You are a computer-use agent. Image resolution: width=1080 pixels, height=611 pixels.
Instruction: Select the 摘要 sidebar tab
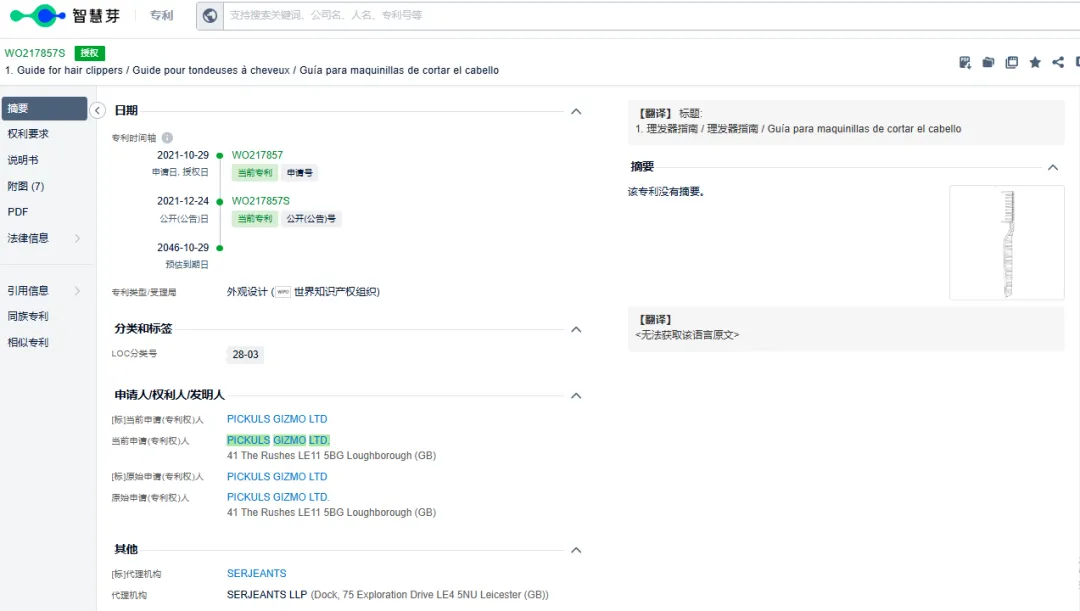44,108
